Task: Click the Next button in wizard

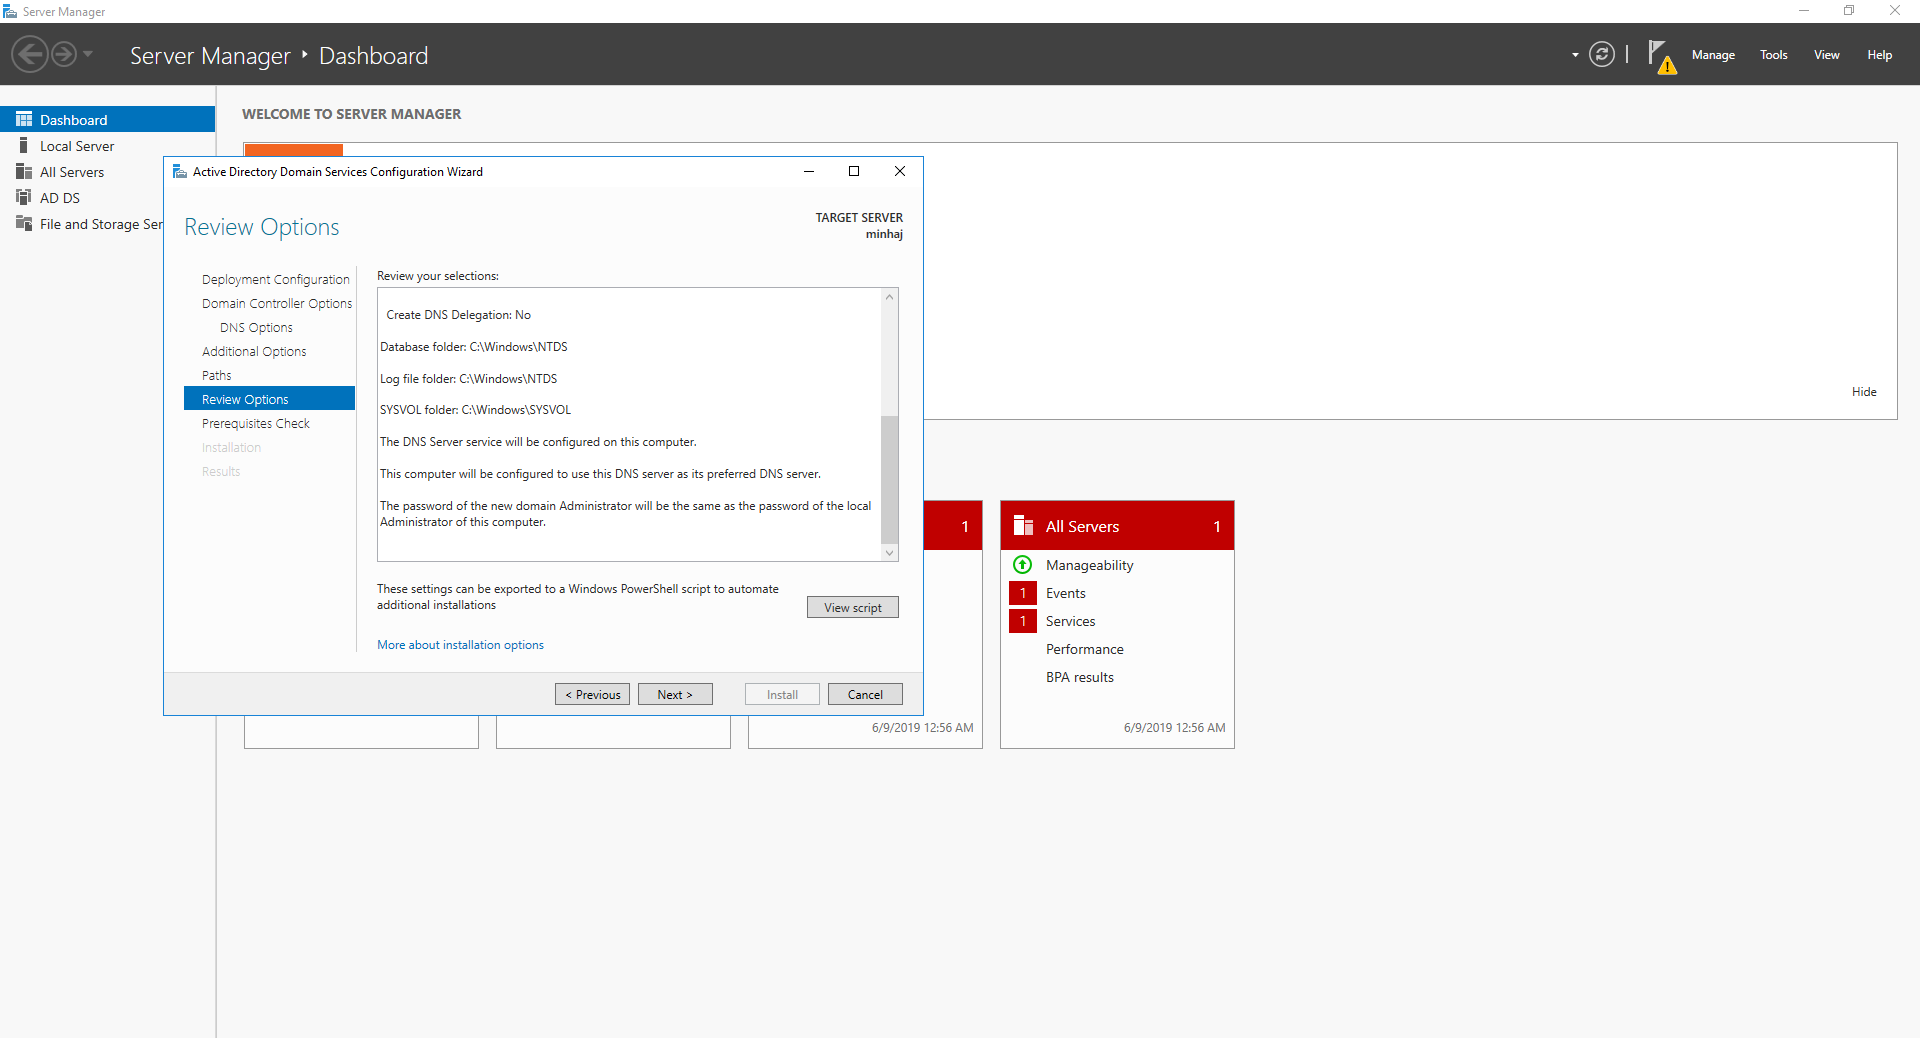Action: (x=675, y=695)
